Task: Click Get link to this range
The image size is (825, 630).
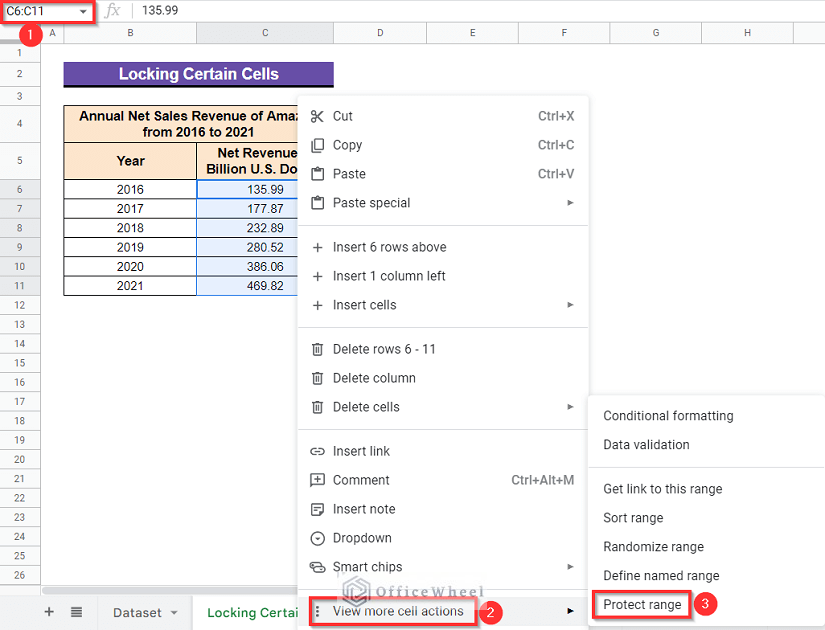Action: tap(662, 488)
